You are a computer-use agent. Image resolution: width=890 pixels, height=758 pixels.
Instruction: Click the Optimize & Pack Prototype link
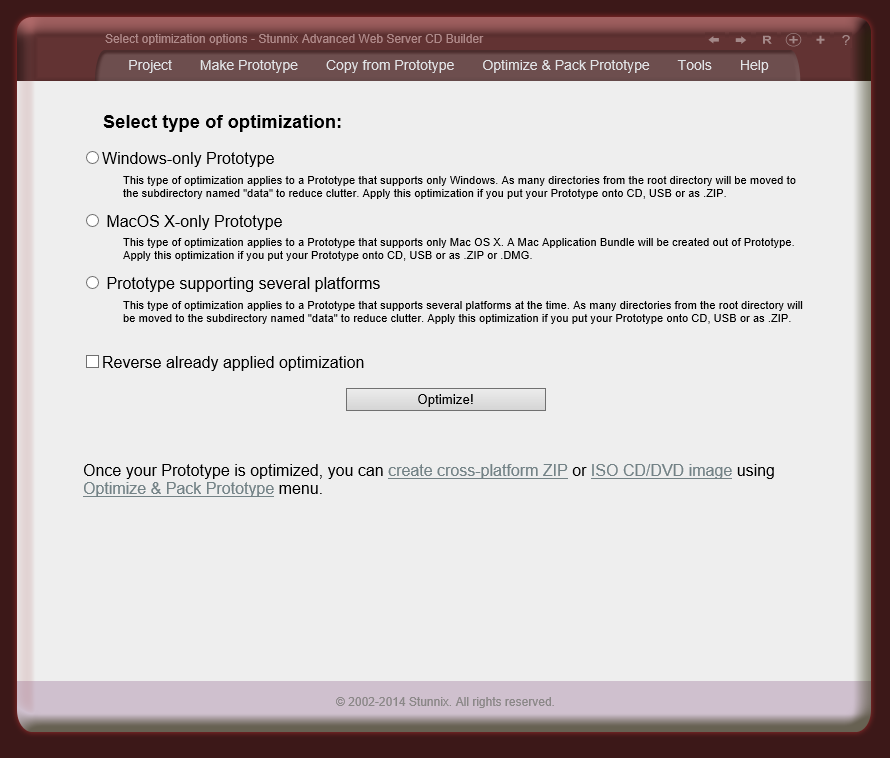178,488
